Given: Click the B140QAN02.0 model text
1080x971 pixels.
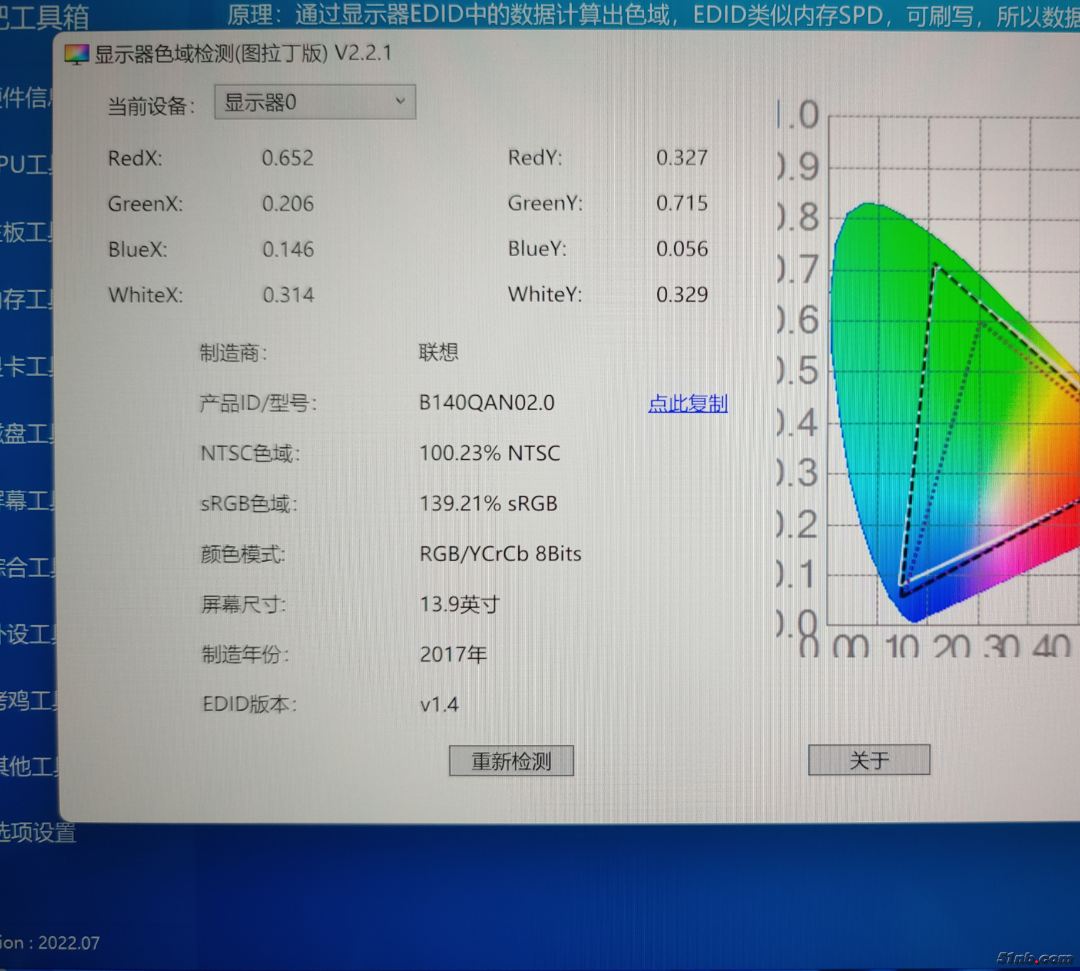Looking at the screenshot, I should (486, 403).
